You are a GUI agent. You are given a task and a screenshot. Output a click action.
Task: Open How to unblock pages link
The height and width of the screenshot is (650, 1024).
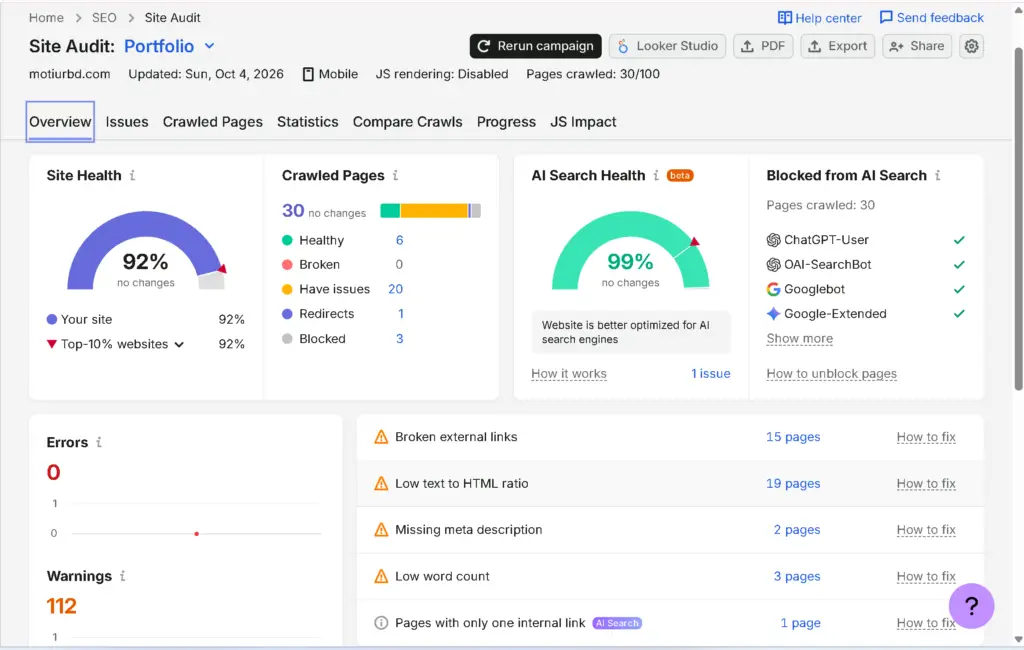pos(831,374)
